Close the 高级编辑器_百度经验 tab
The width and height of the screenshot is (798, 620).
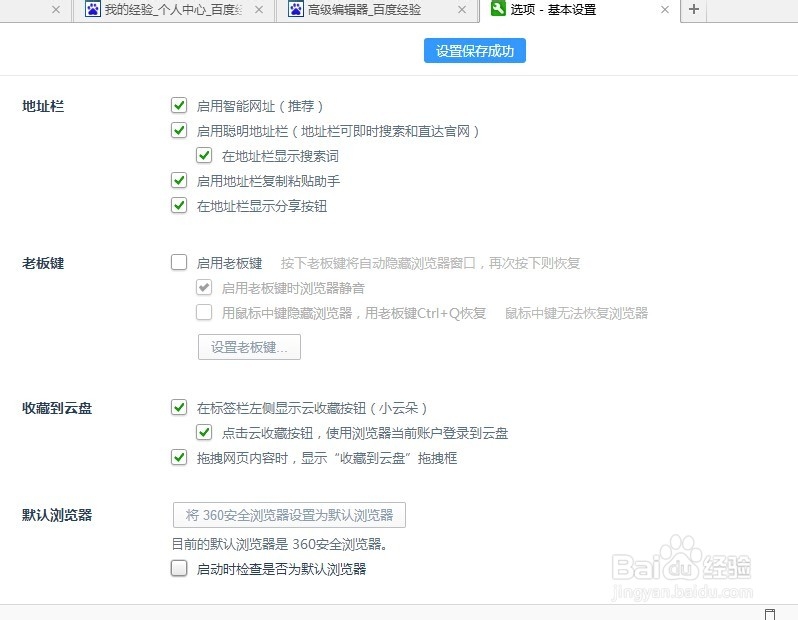[462, 10]
